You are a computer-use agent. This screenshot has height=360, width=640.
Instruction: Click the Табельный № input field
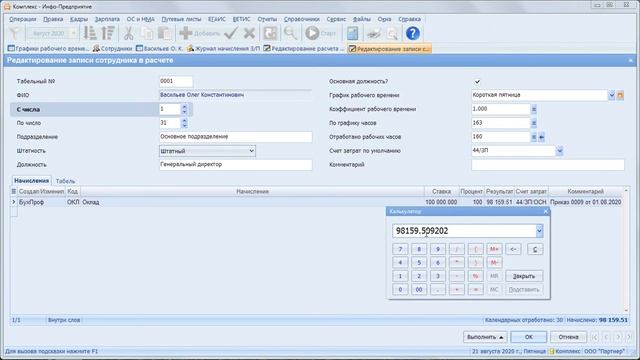pyautogui.click(x=176, y=81)
